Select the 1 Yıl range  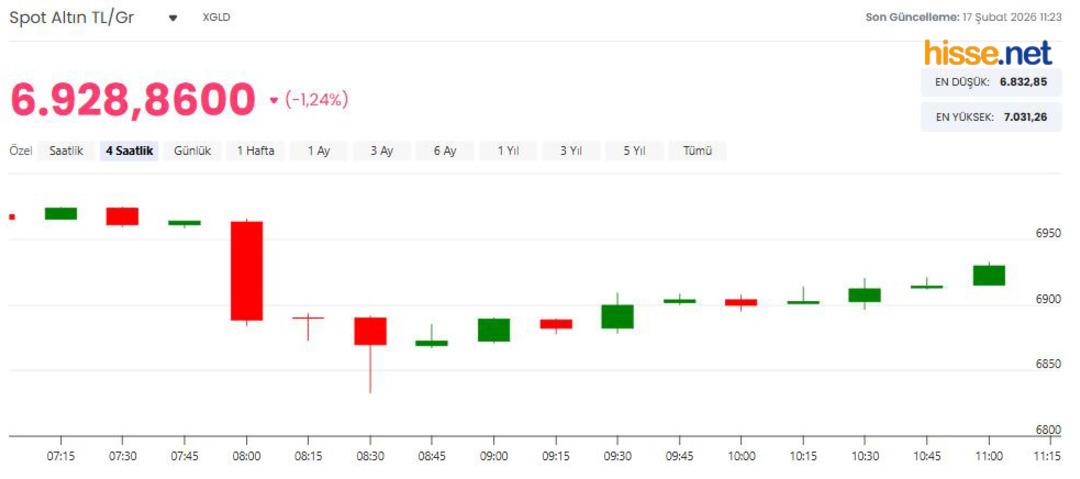click(x=508, y=151)
